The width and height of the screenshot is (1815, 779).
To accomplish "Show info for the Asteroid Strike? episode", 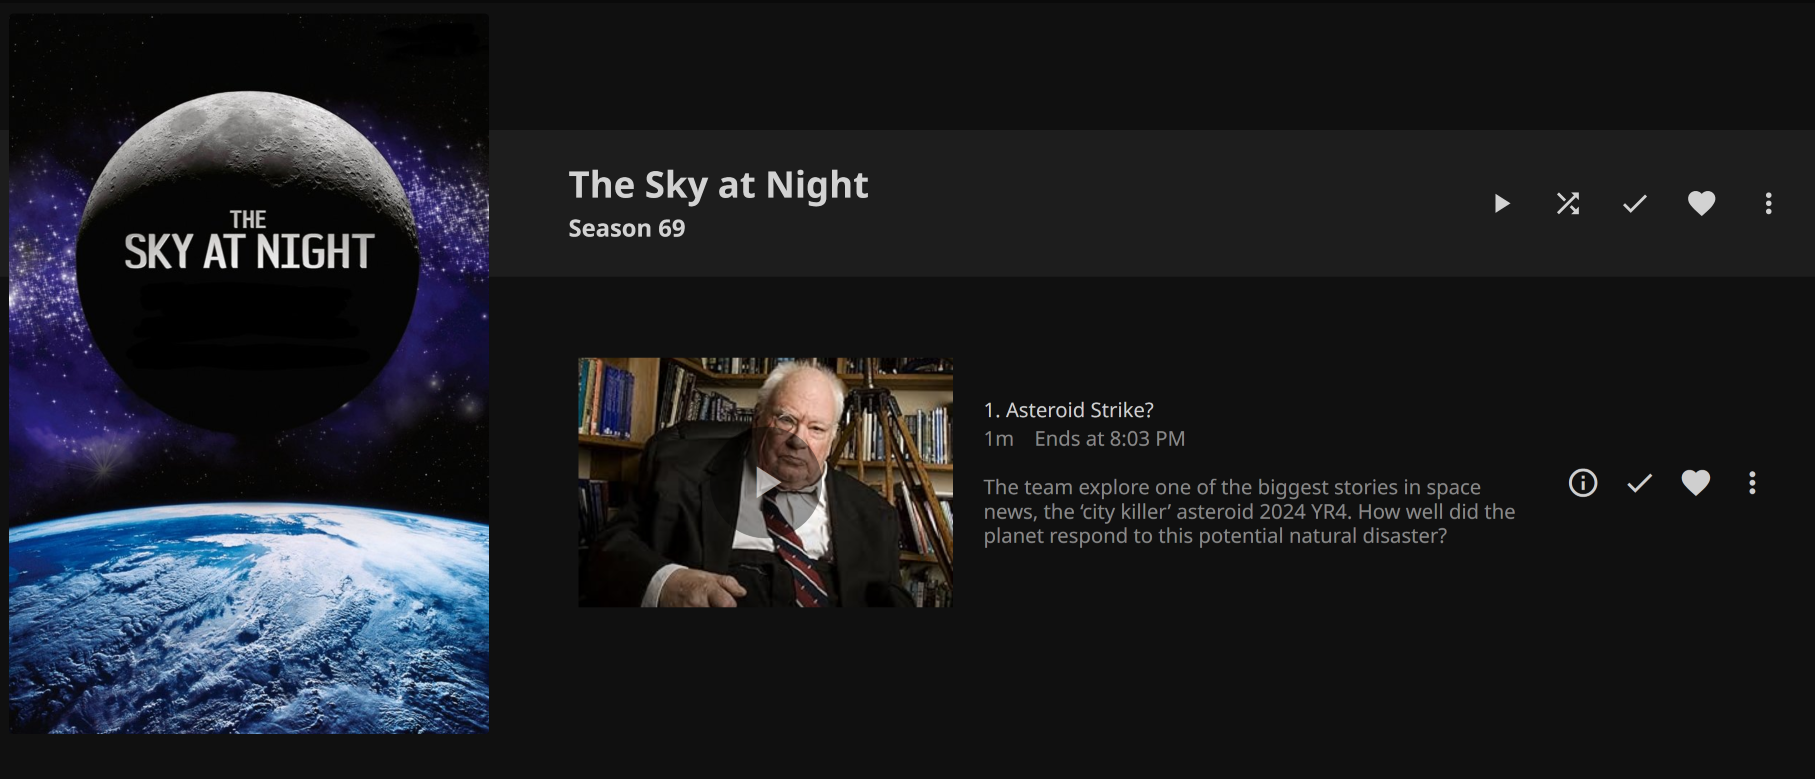I will (1583, 483).
